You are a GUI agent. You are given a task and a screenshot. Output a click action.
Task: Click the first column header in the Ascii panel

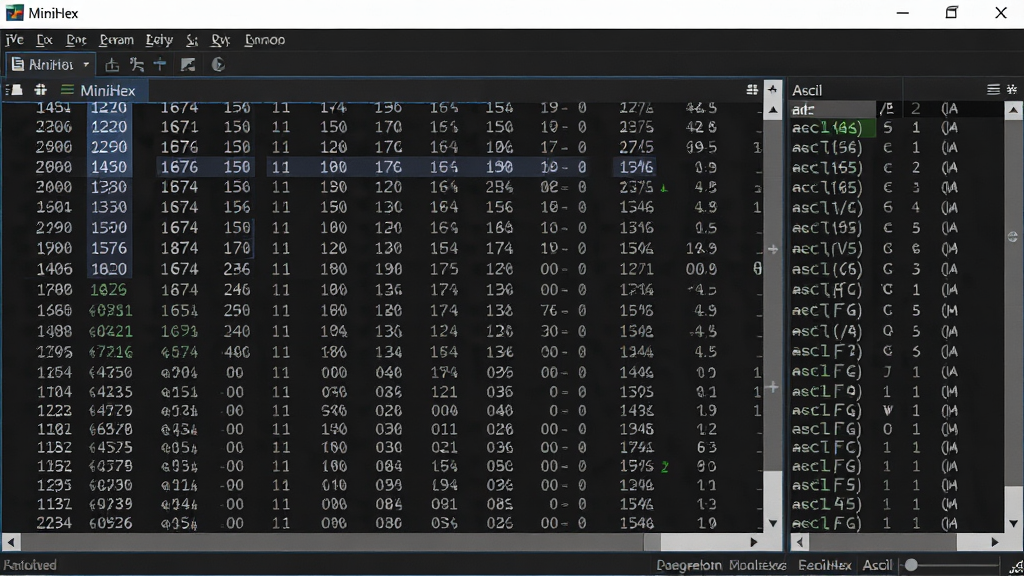tap(832, 109)
